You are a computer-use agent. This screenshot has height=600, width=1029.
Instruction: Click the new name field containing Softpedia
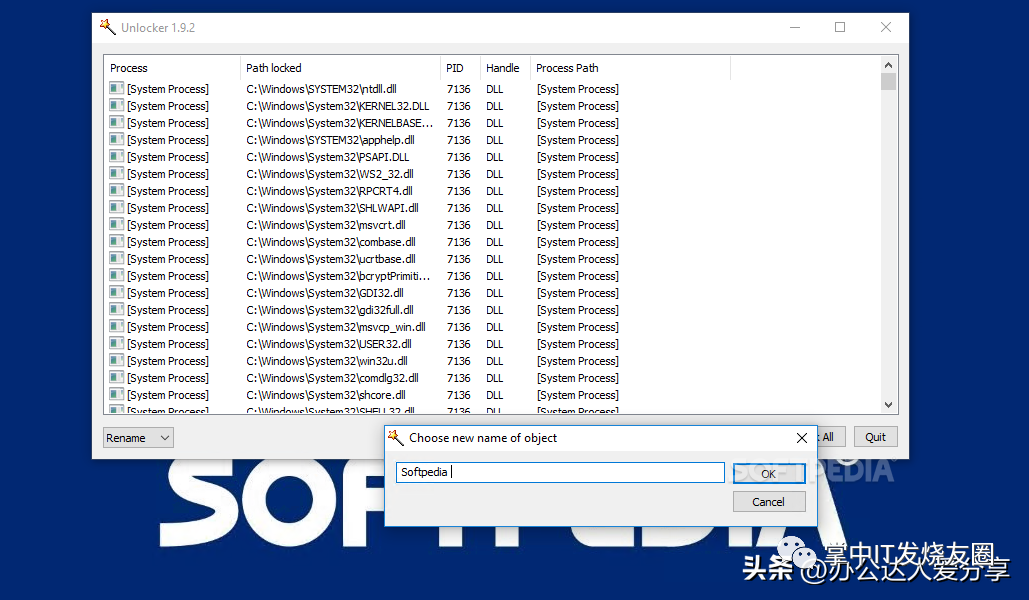560,473
